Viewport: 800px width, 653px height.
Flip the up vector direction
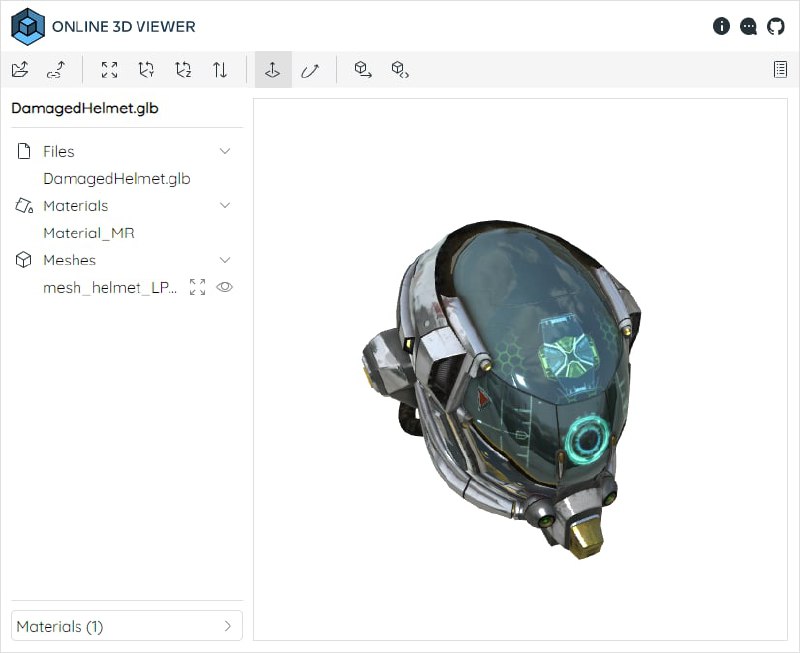pyautogui.click(x=219, y=70)
